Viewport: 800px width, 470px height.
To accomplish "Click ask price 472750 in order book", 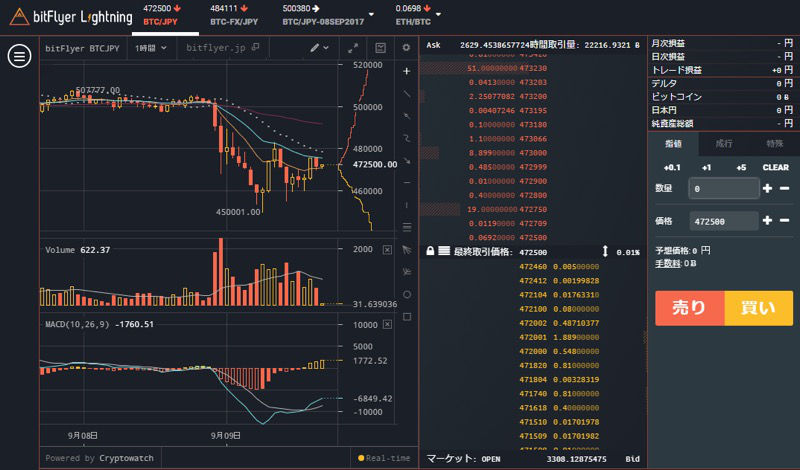I will (x=533, y=209).
